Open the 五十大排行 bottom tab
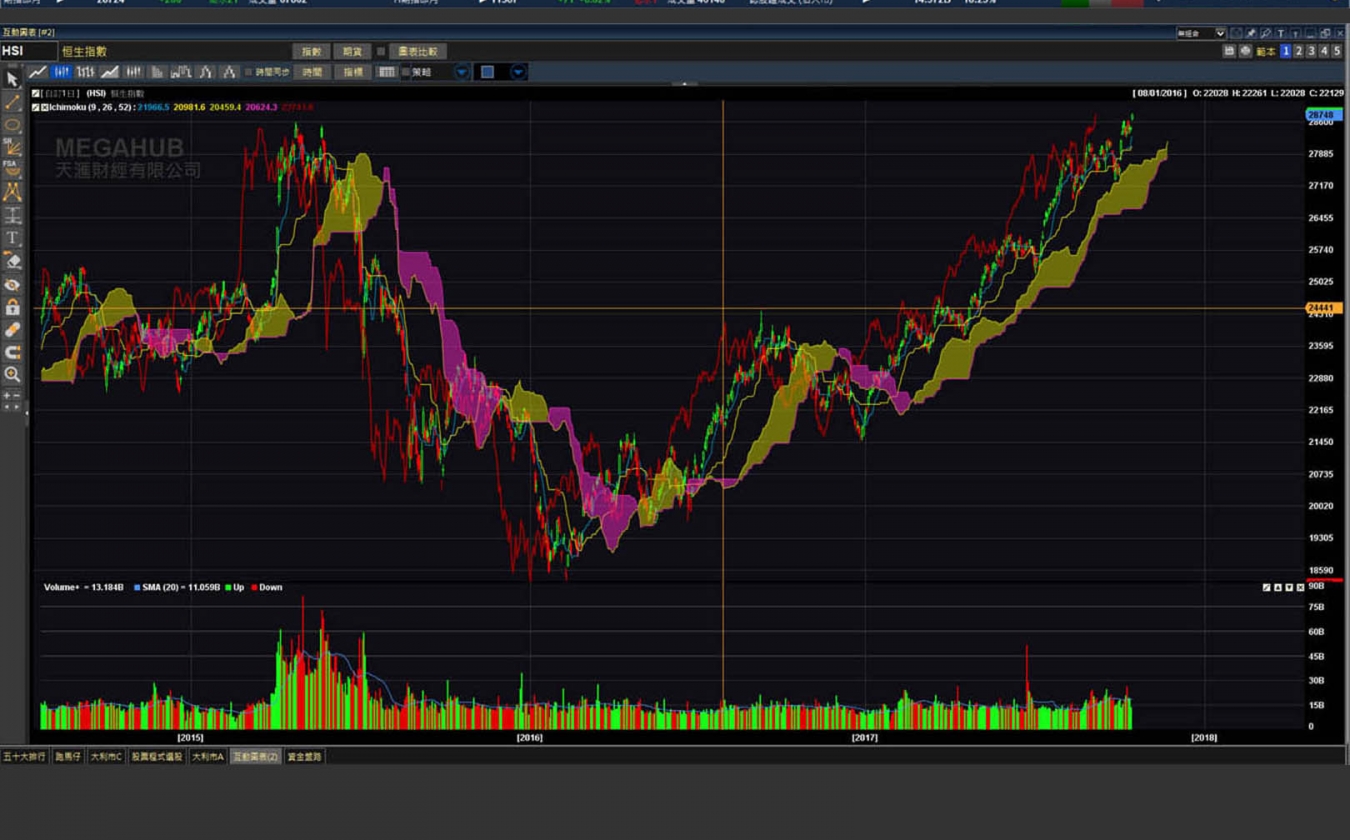Image resolution: width=1350 pixels, height=840 pixels. pos(24,757)
